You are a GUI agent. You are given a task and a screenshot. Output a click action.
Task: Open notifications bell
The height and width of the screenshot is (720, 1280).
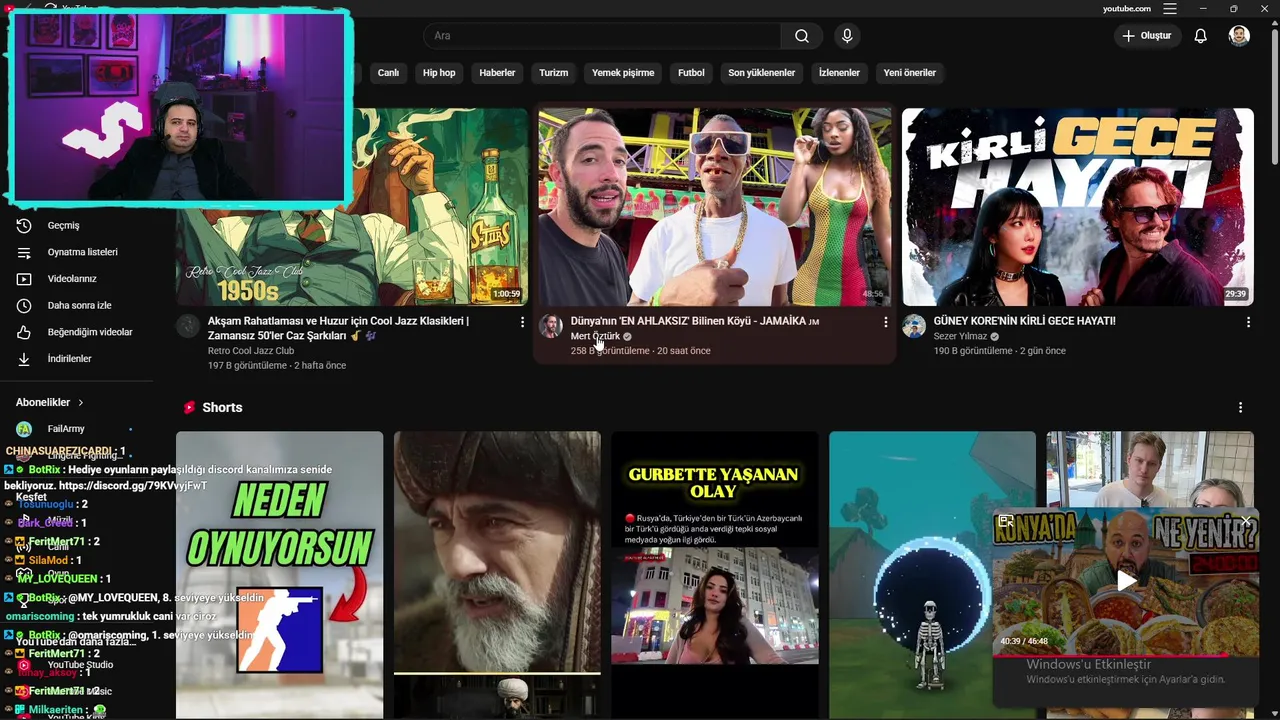1200,36
